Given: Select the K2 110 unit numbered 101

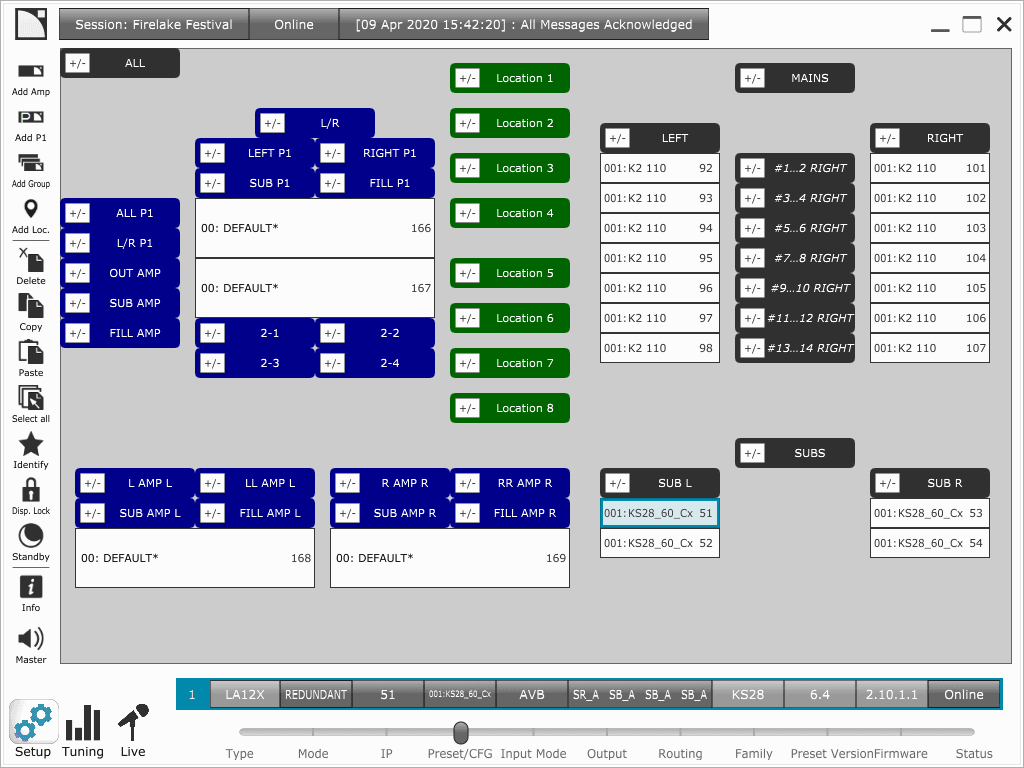Looking at the screenshot, I should tap(929, 168).
